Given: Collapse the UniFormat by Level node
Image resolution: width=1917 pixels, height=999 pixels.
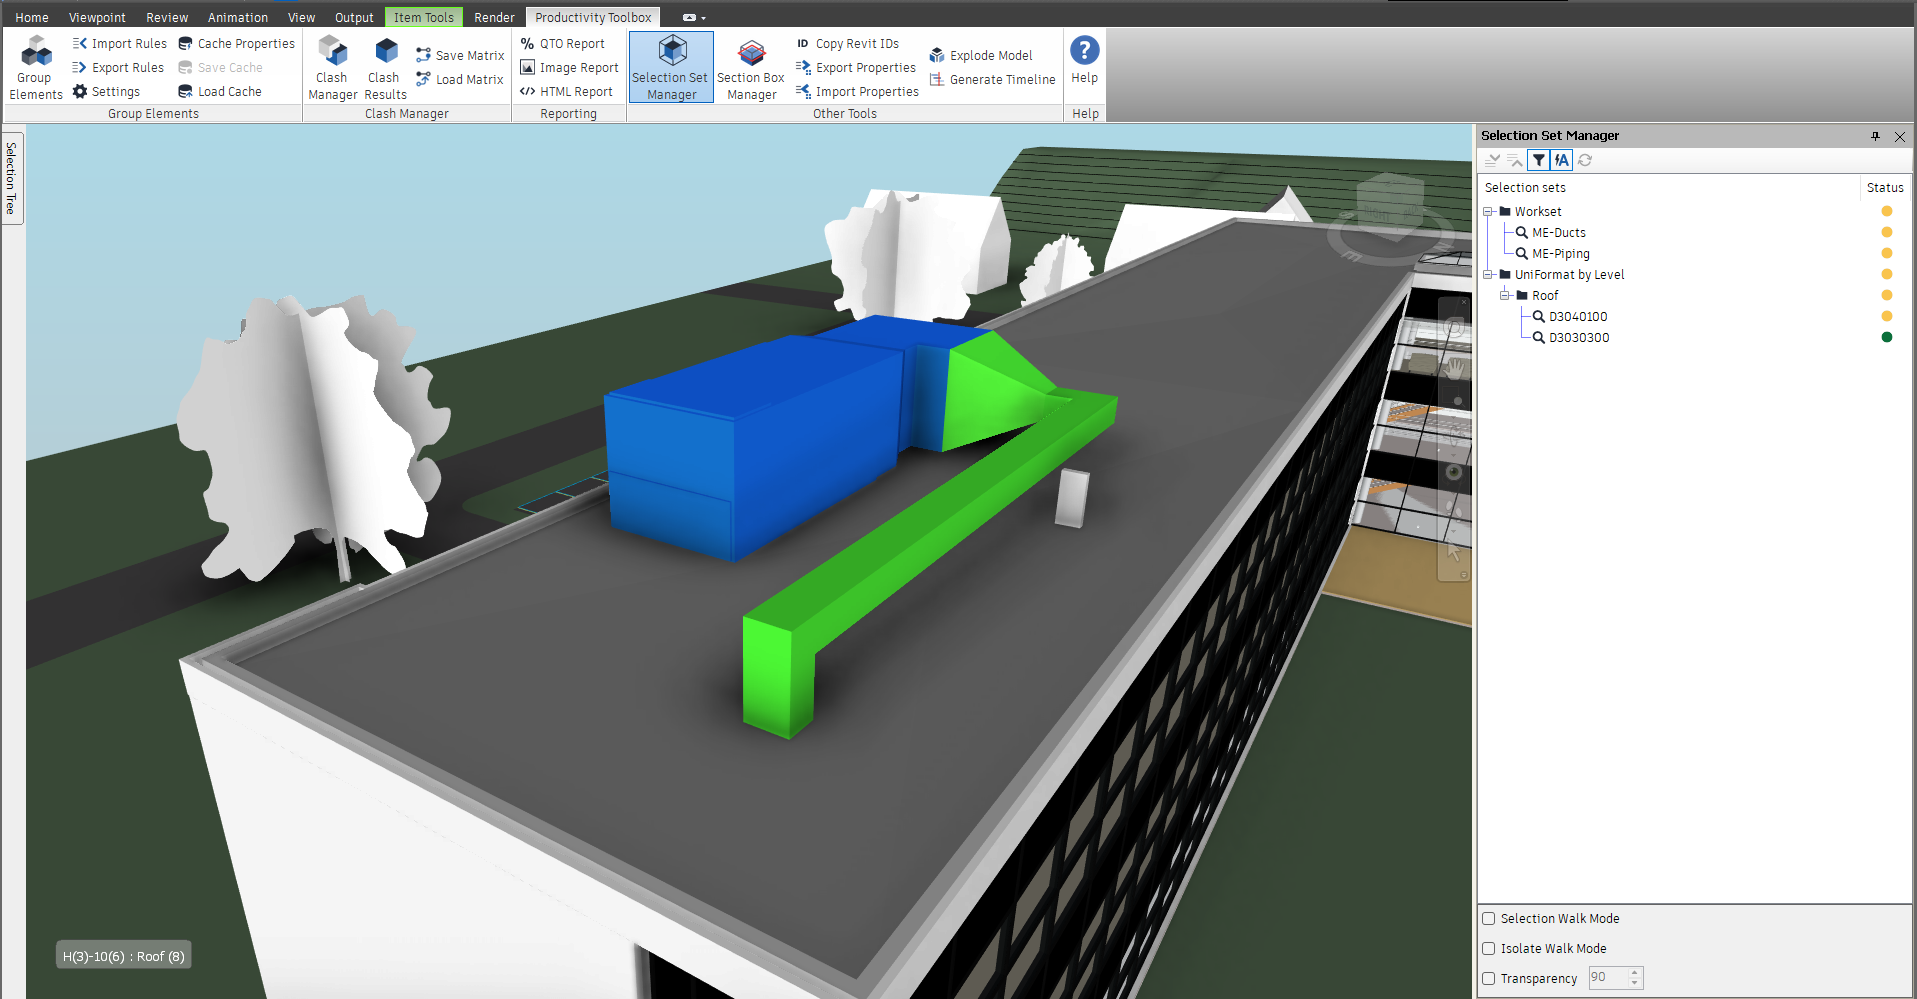Looking at the screenshot, I should (1488, 275).
